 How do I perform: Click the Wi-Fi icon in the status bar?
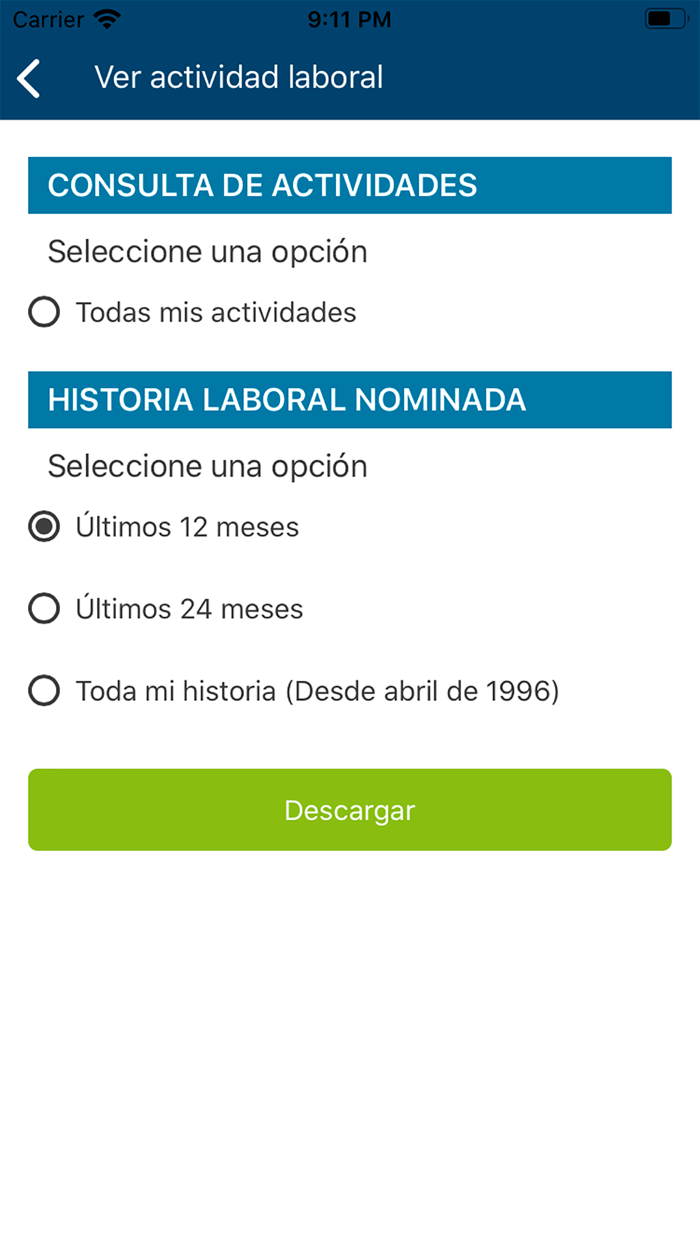coord(105,18)
